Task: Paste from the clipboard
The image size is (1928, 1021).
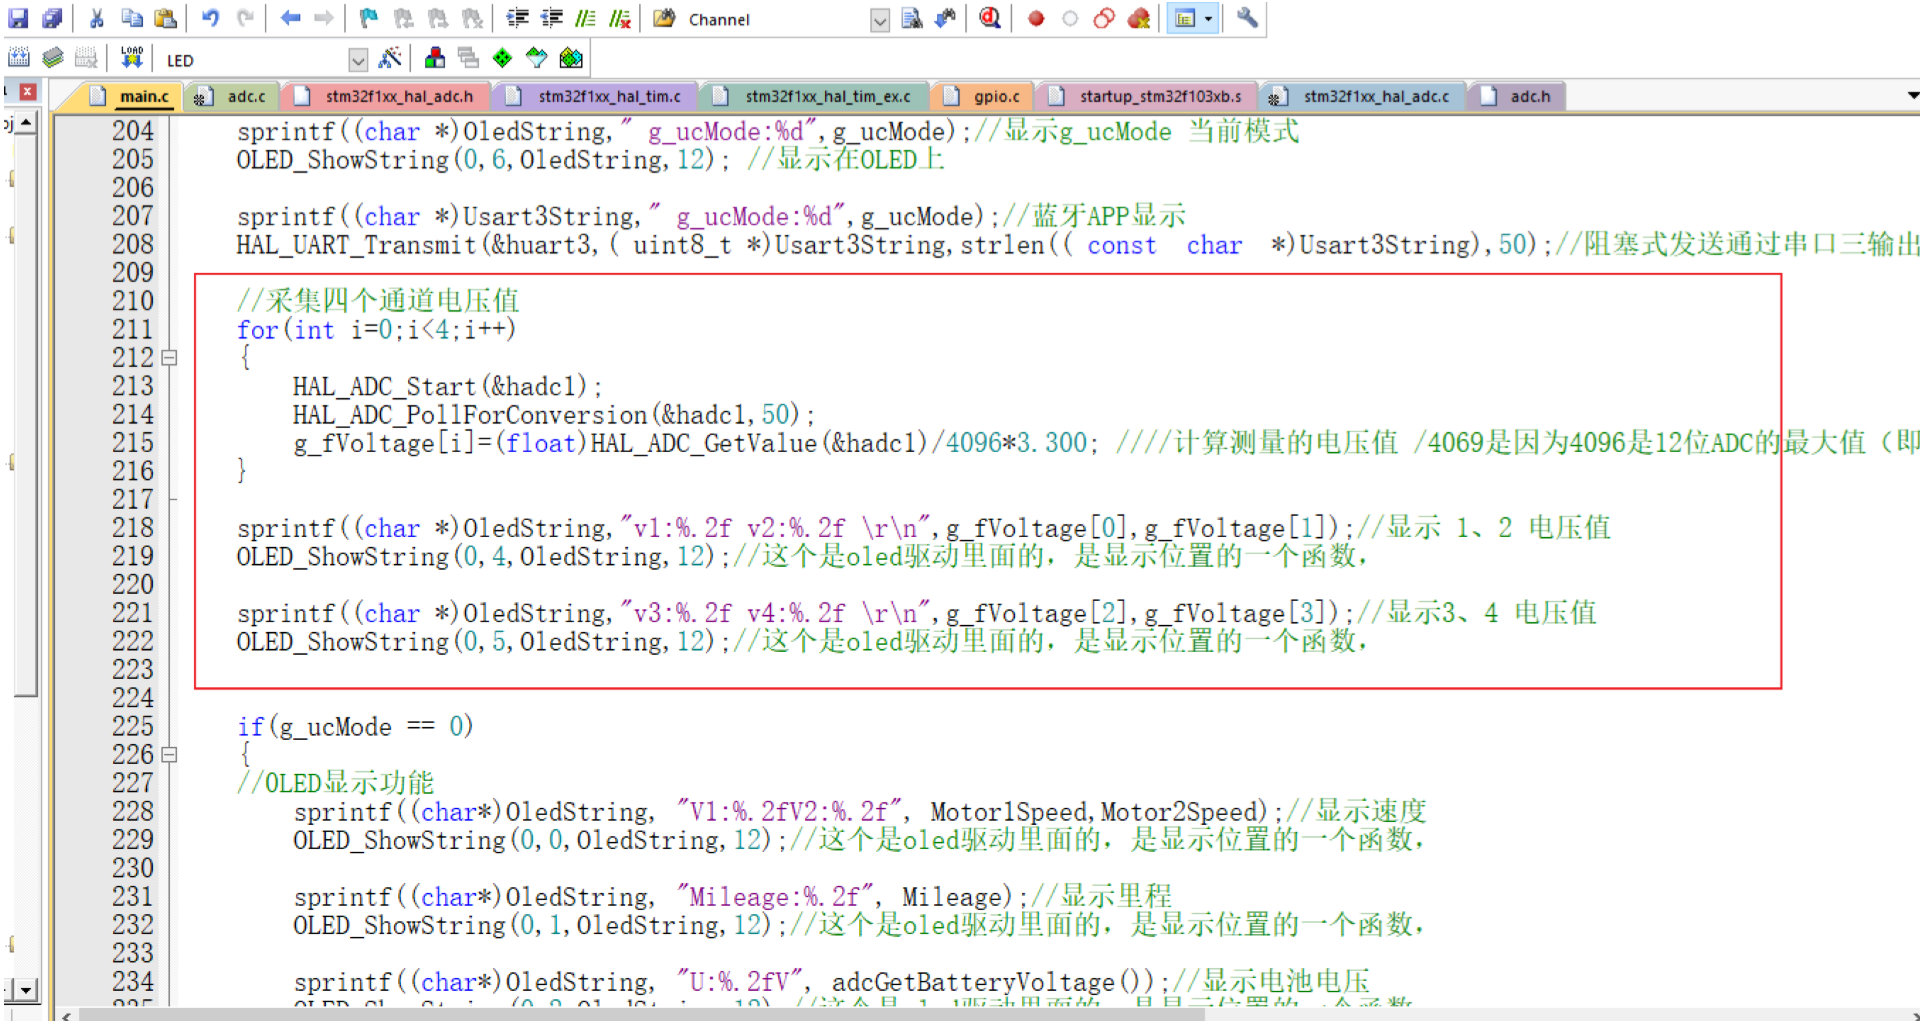Action: (x=166, y=18)
